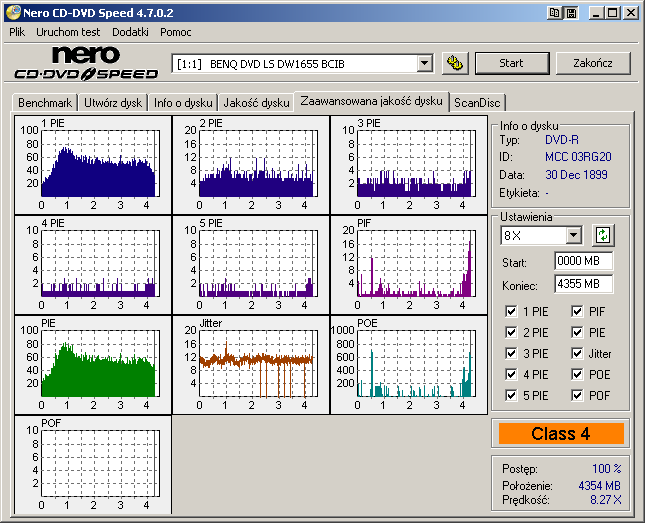Click the purple PIF graph

tap(409, 265)
